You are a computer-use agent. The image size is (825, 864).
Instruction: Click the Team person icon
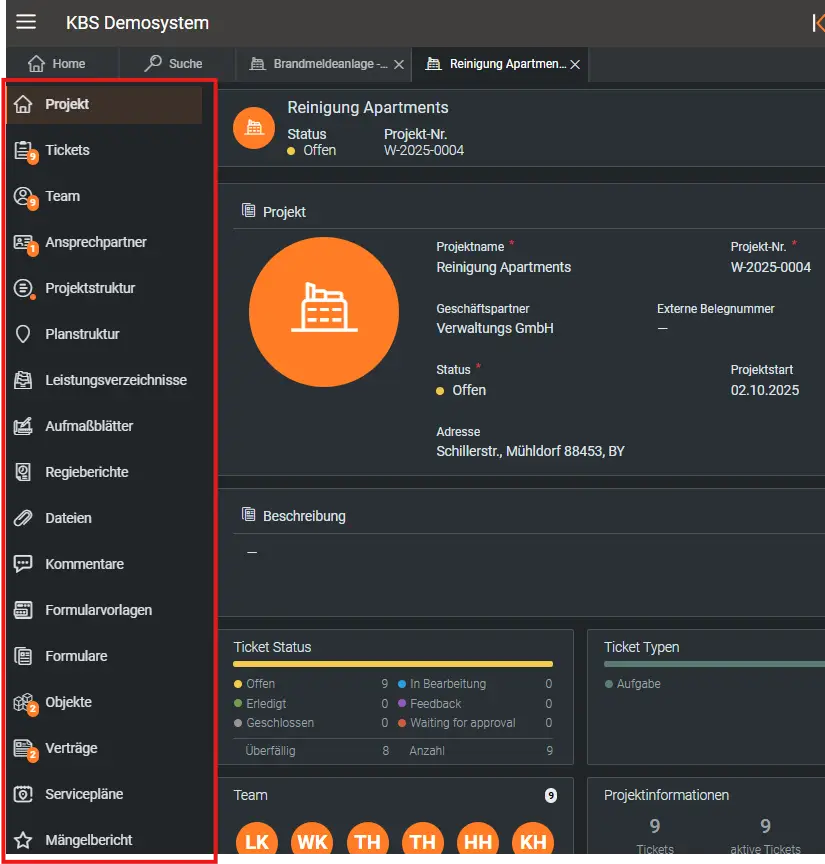click(23, 196)
